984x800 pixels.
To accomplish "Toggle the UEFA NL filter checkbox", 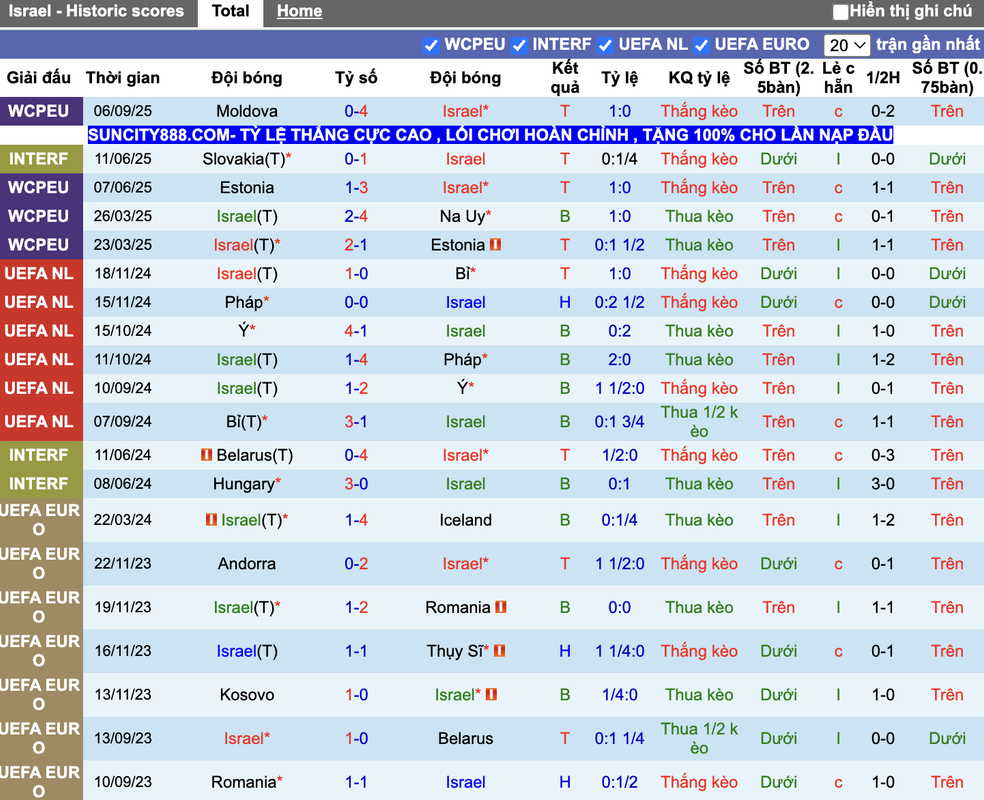I will point(605,45).
